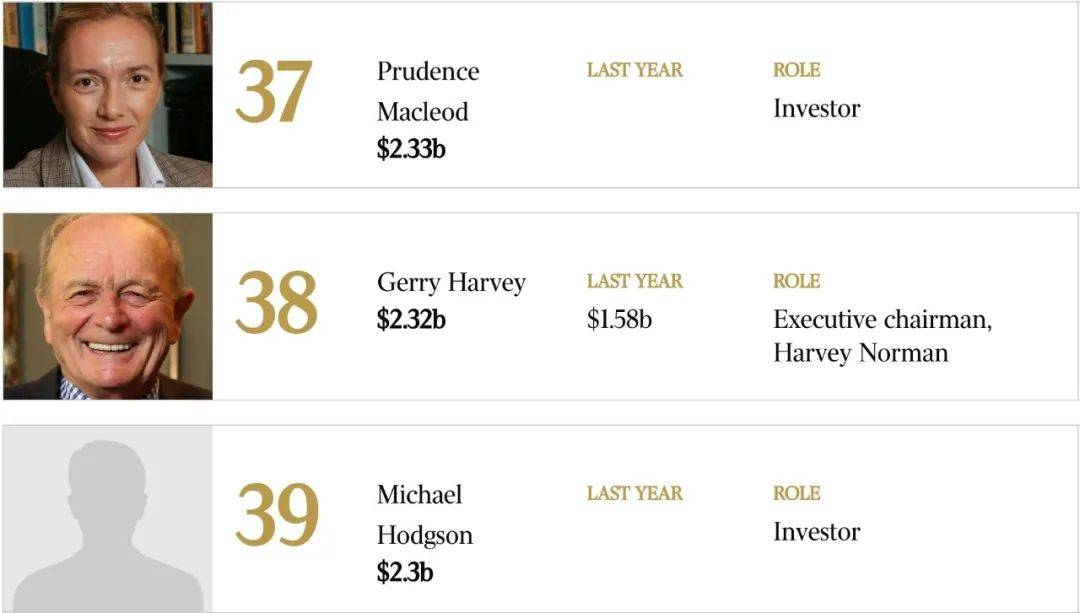Select the LAST YEAR label in Hodgson's row
The width and height of the screenshot is (1080, 613).
(x=634, y=493)
